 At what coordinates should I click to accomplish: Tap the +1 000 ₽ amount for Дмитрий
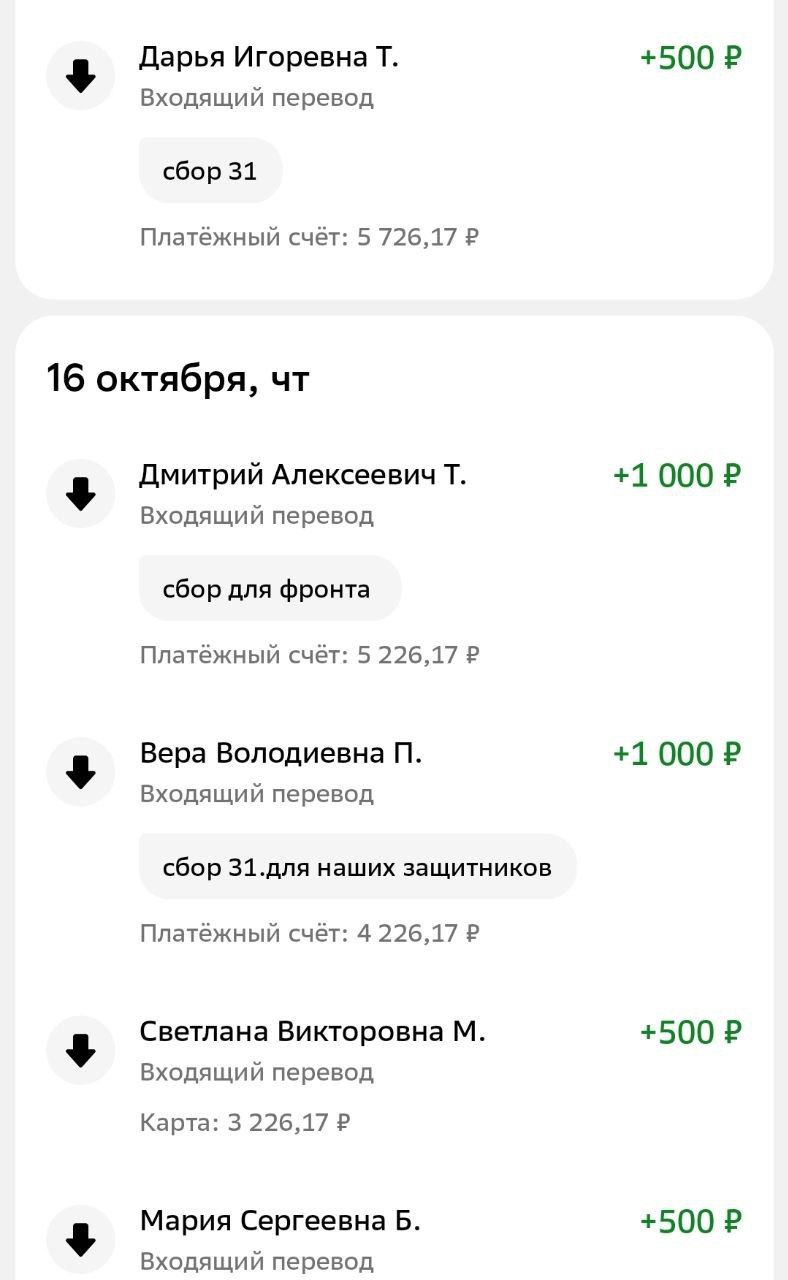[x=677, y=475]
